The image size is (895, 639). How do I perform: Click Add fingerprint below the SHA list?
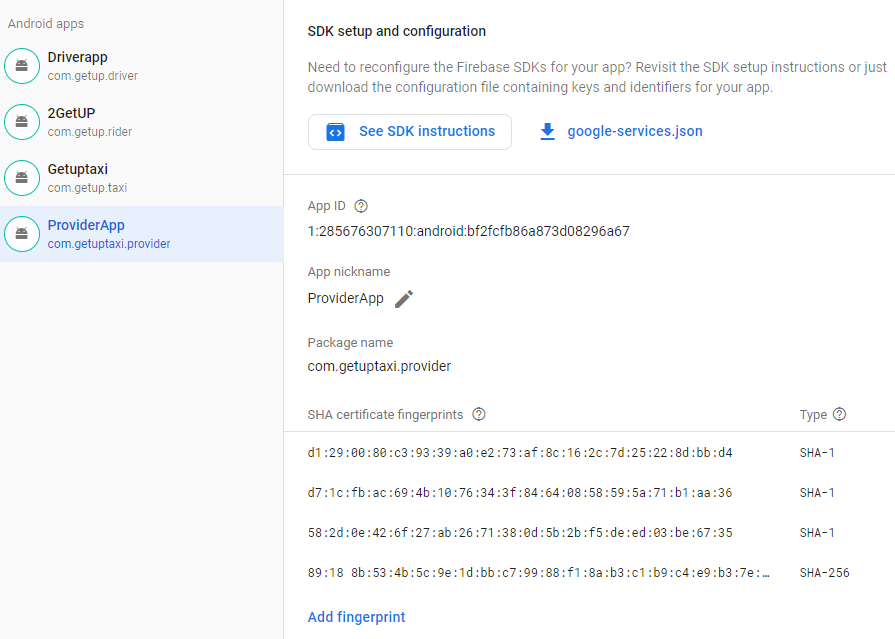[x=356, y=617]
